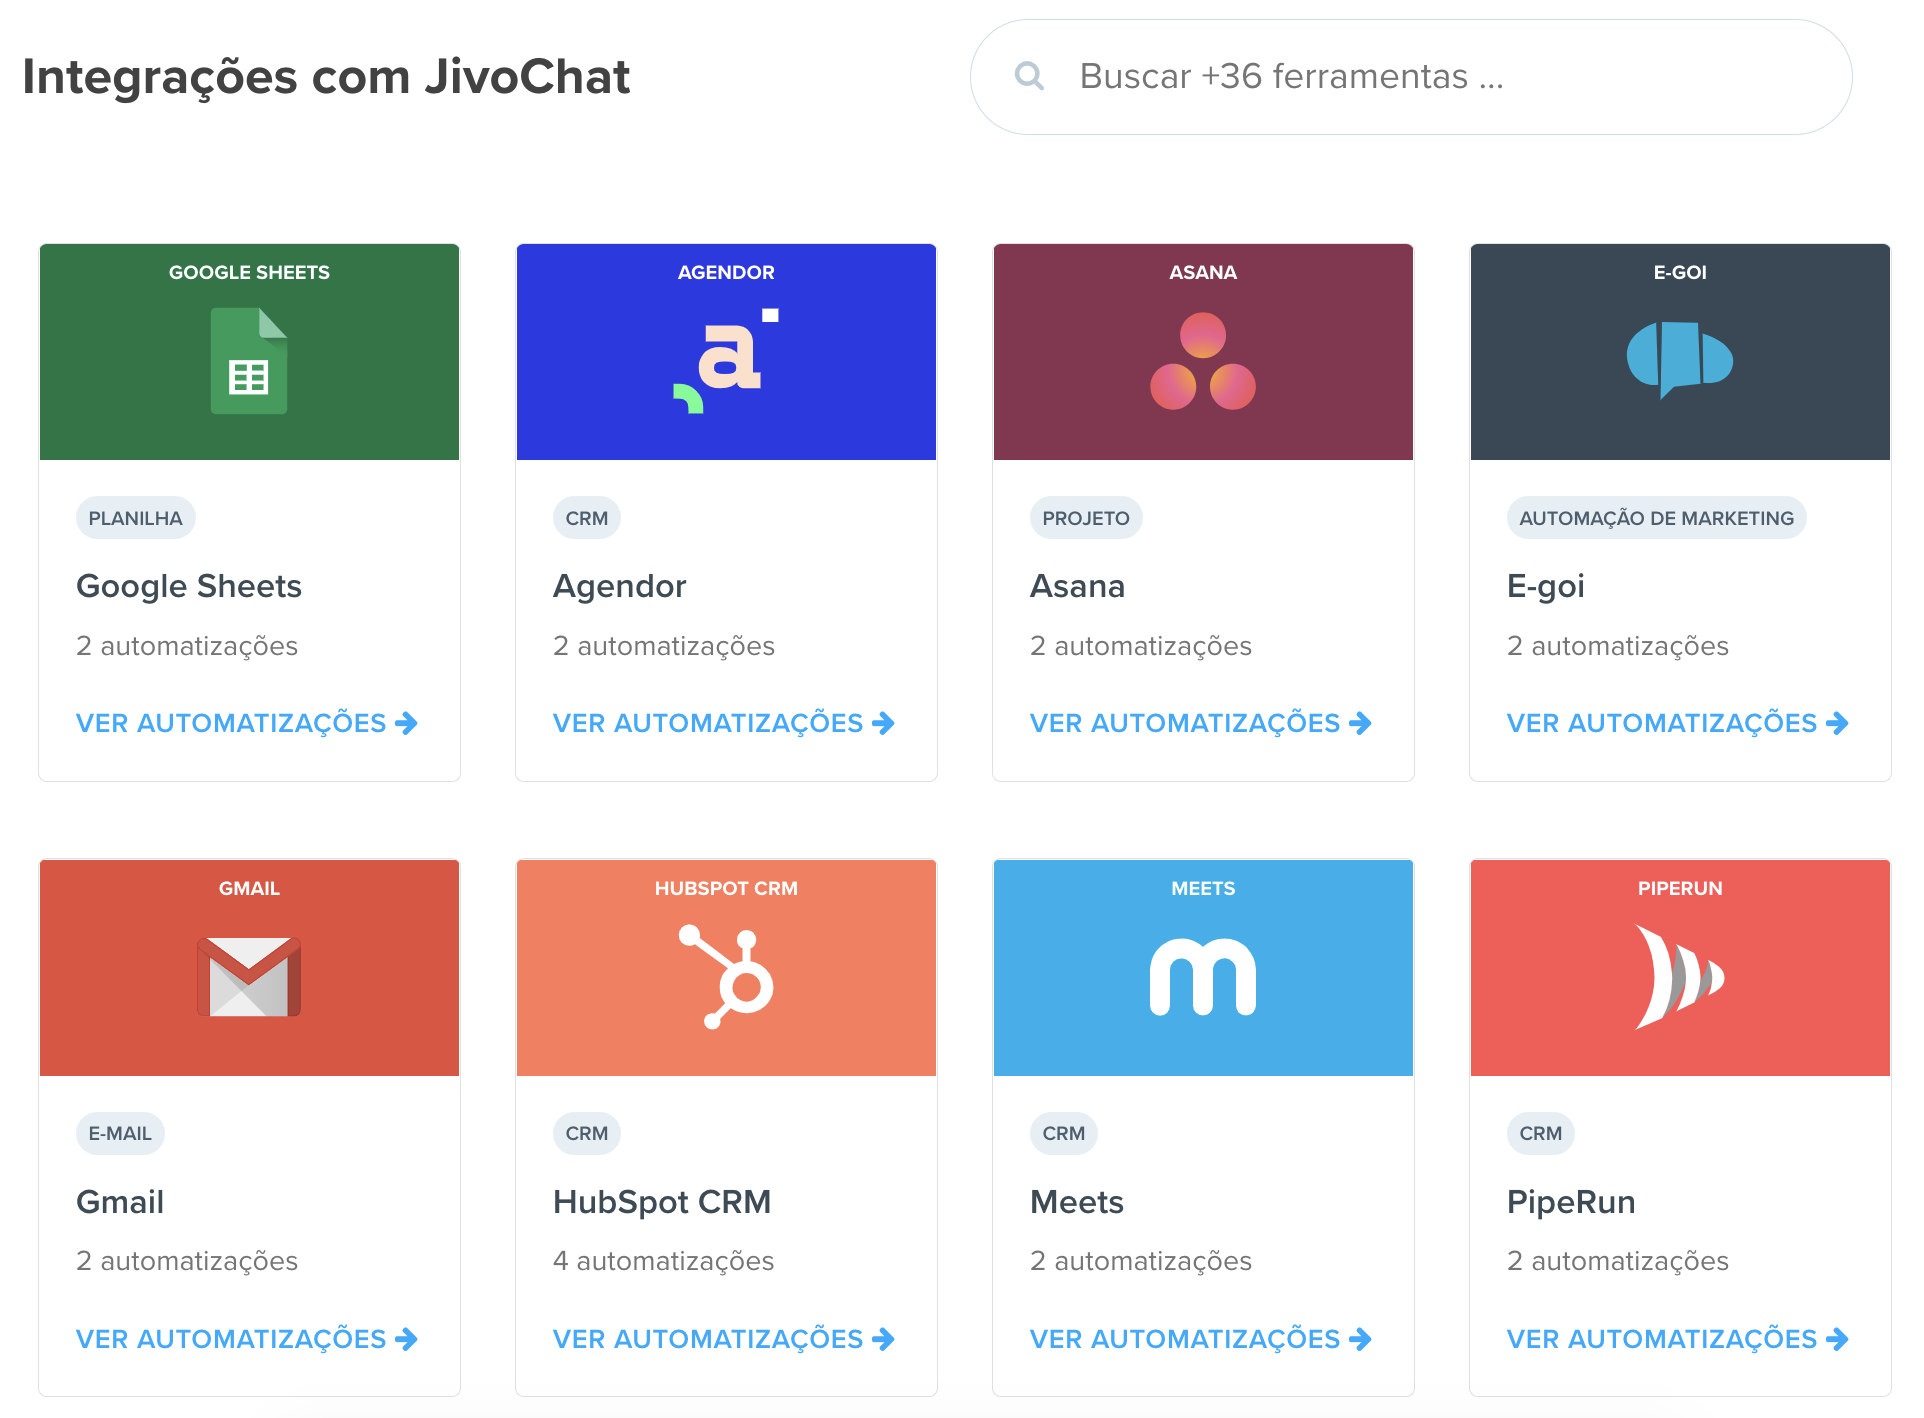The width and height of the screenshot is (1924, 1418).
Task: Click '2 automatizações' under Agendor
Action: click(x=664, y=646)
